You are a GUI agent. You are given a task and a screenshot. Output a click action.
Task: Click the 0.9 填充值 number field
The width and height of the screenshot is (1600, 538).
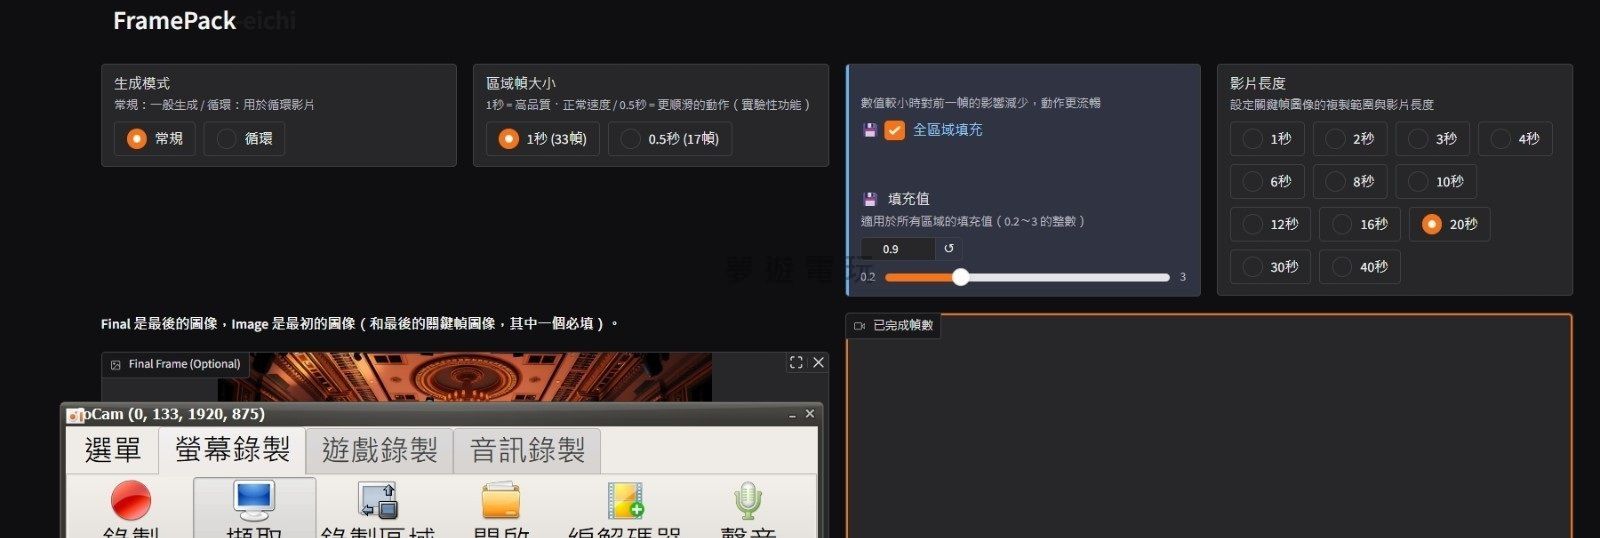tap(898, 248)
